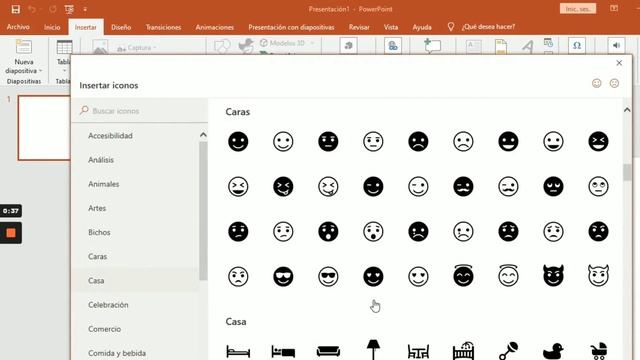Select the dining table and chairs icon
This screenshot has width=640, height=360.
[x=418, y=352]
